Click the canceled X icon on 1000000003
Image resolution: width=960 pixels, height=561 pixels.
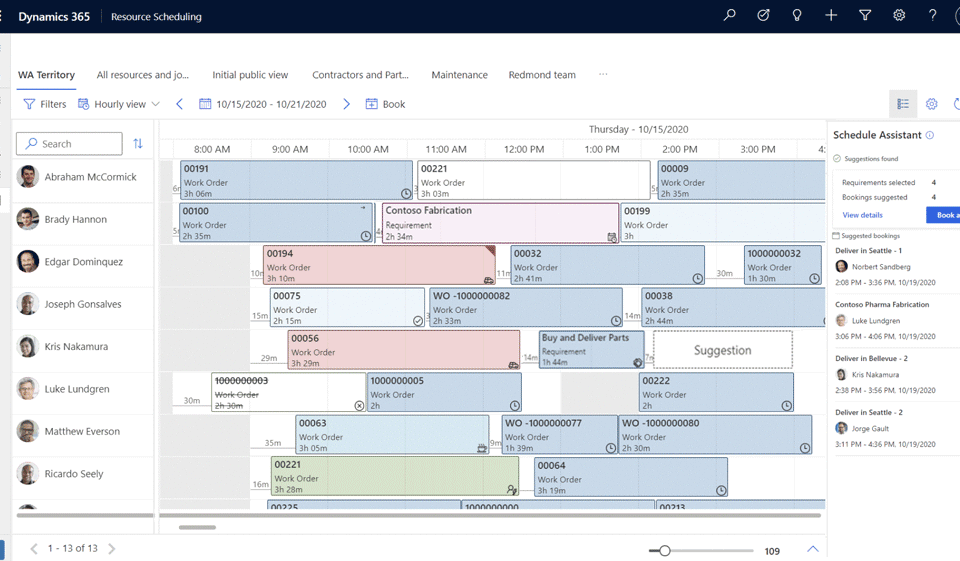pos(359,405)
